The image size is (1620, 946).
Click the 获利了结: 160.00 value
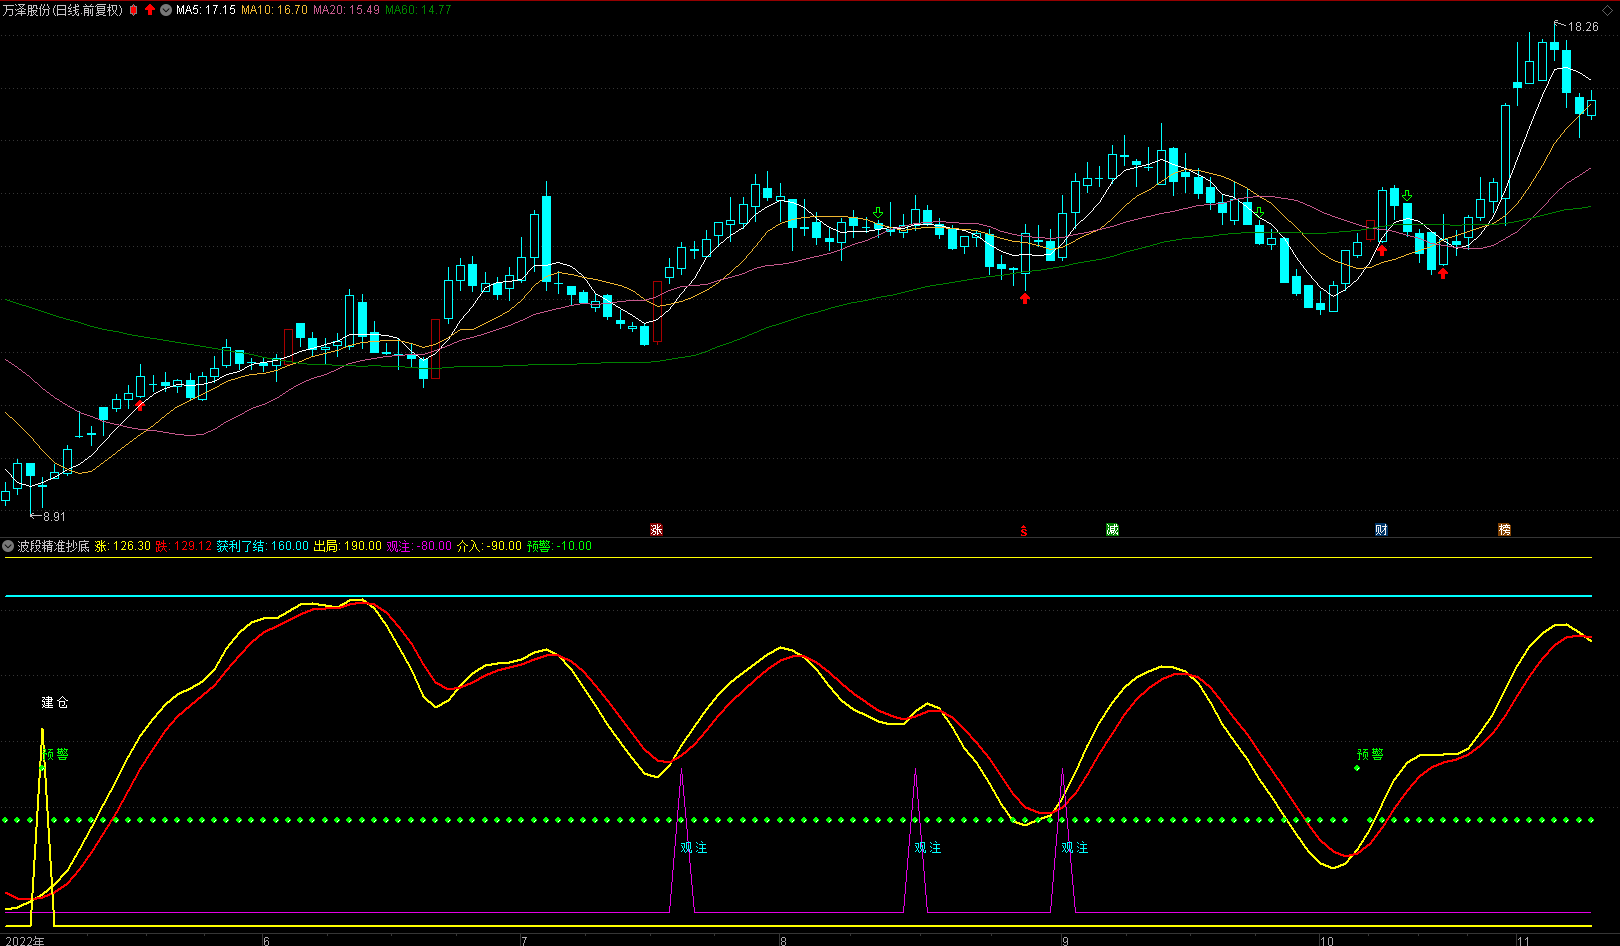click(262, 546)
